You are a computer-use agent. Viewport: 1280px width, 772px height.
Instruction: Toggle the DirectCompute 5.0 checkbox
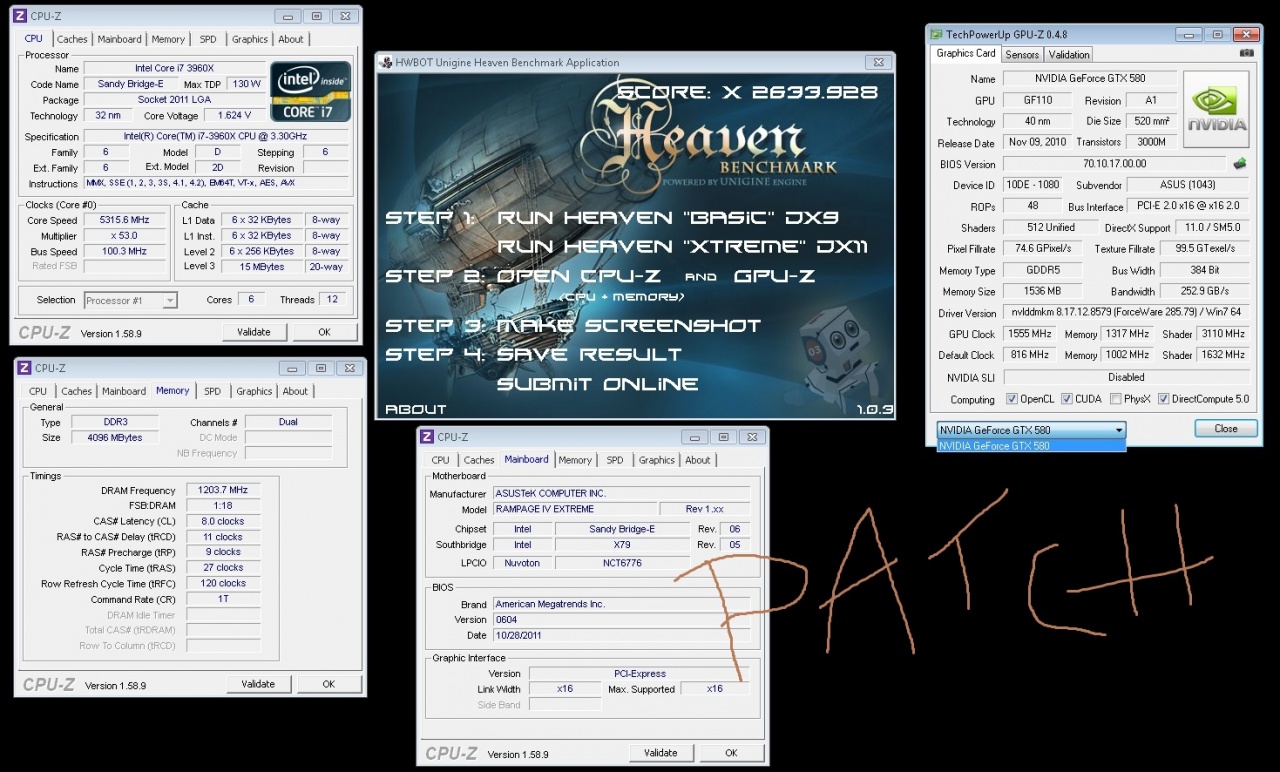[x=1163, y=399]
